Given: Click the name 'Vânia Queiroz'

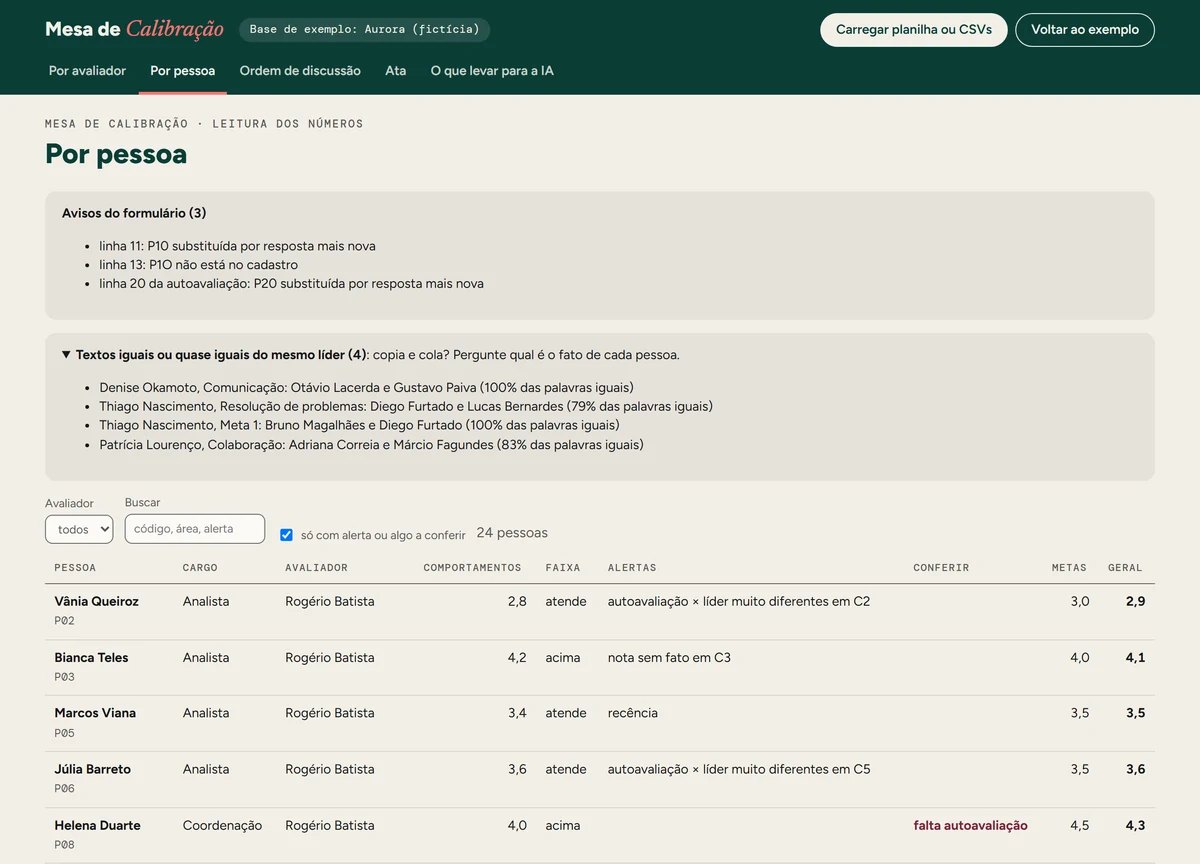Looking at the screenshot, I should click(x=96, y=602).
